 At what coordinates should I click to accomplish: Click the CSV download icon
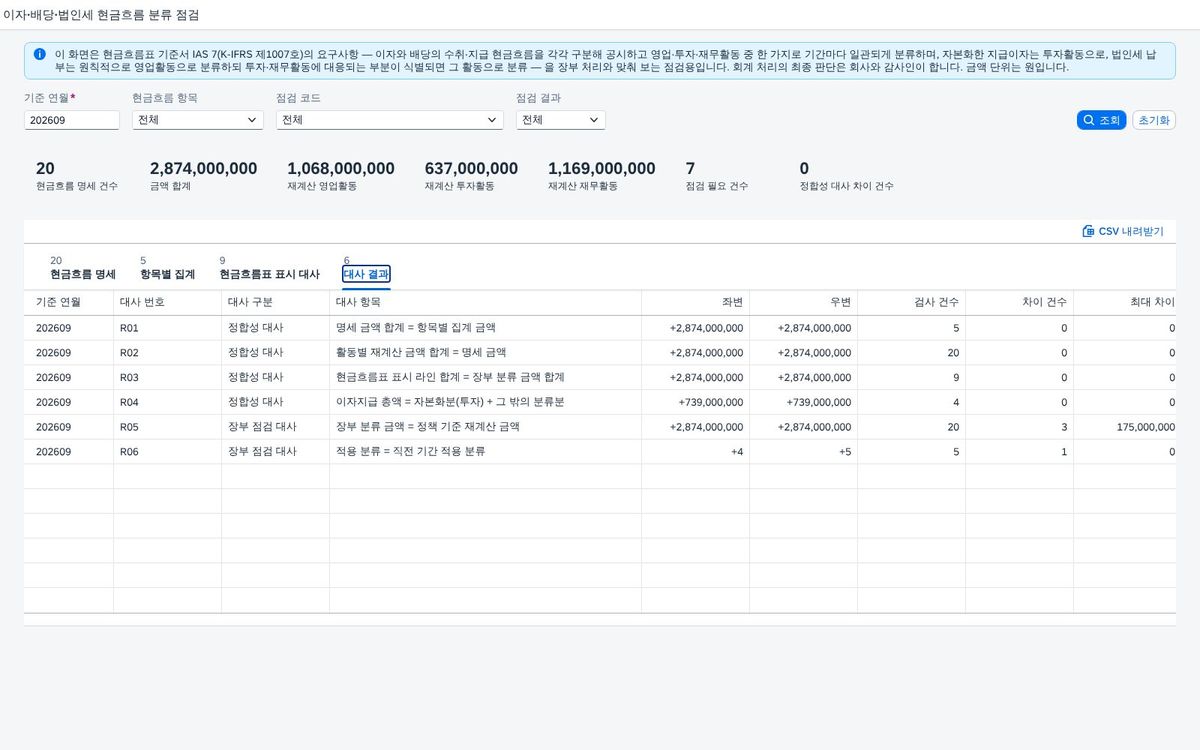pyautogui.click(x=1088, y=231)
